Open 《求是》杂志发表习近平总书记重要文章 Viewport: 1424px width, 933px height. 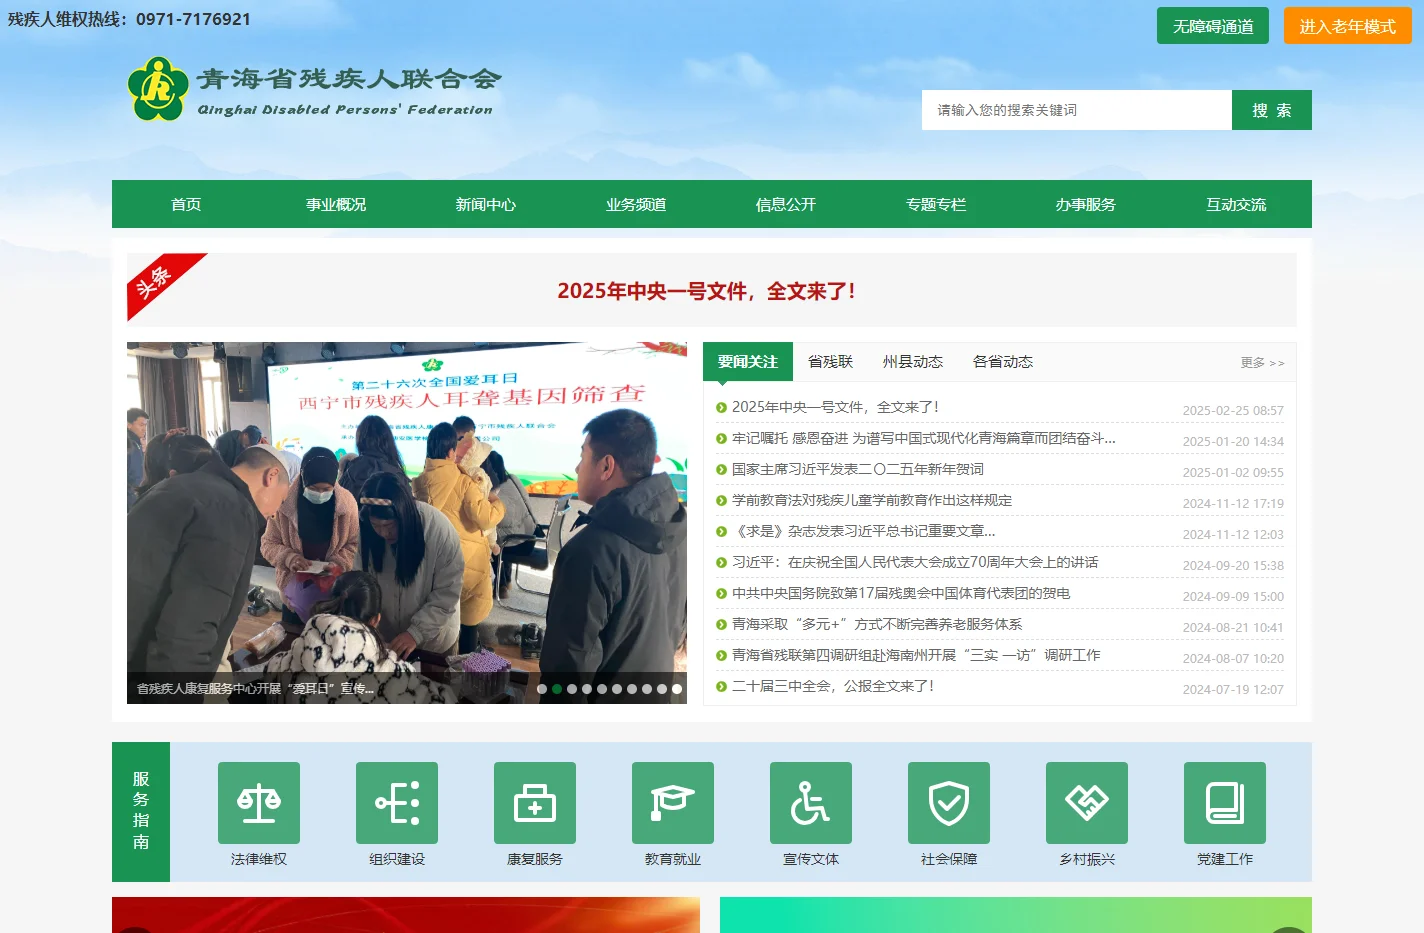pyautogui.click(x=864, y=531)
